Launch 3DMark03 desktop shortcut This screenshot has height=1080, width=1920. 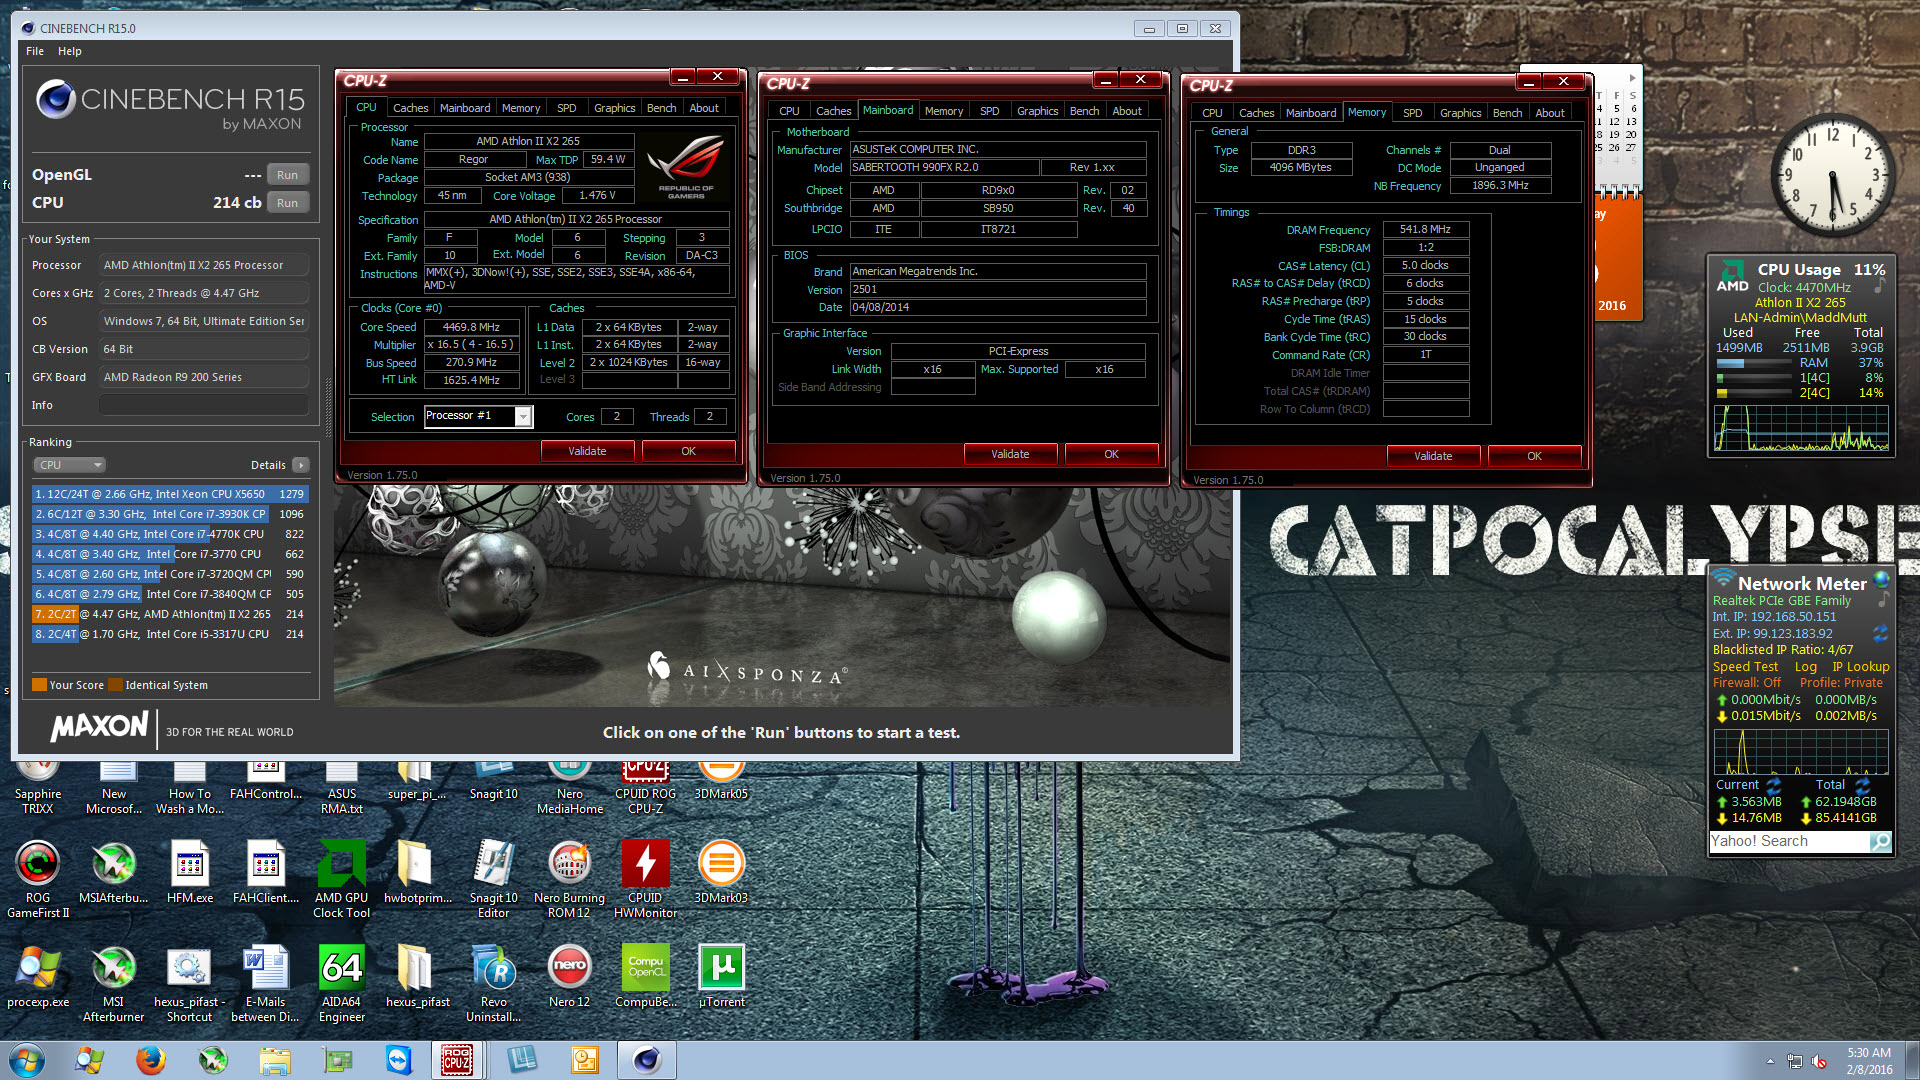[x=722, y=872]
